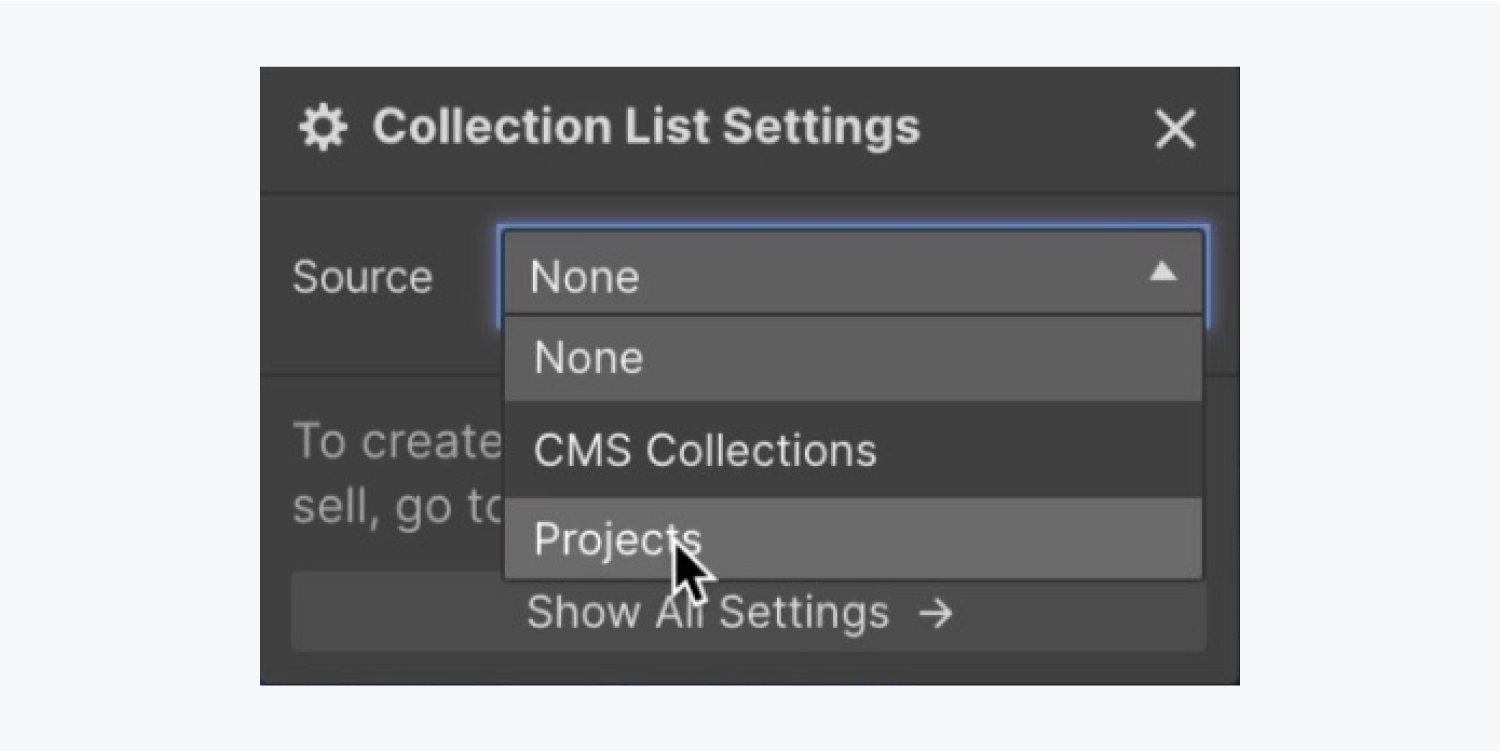1501x751 pixels.
Task: Click the Collection List Settings title text
Action: (x=645, y=128)
